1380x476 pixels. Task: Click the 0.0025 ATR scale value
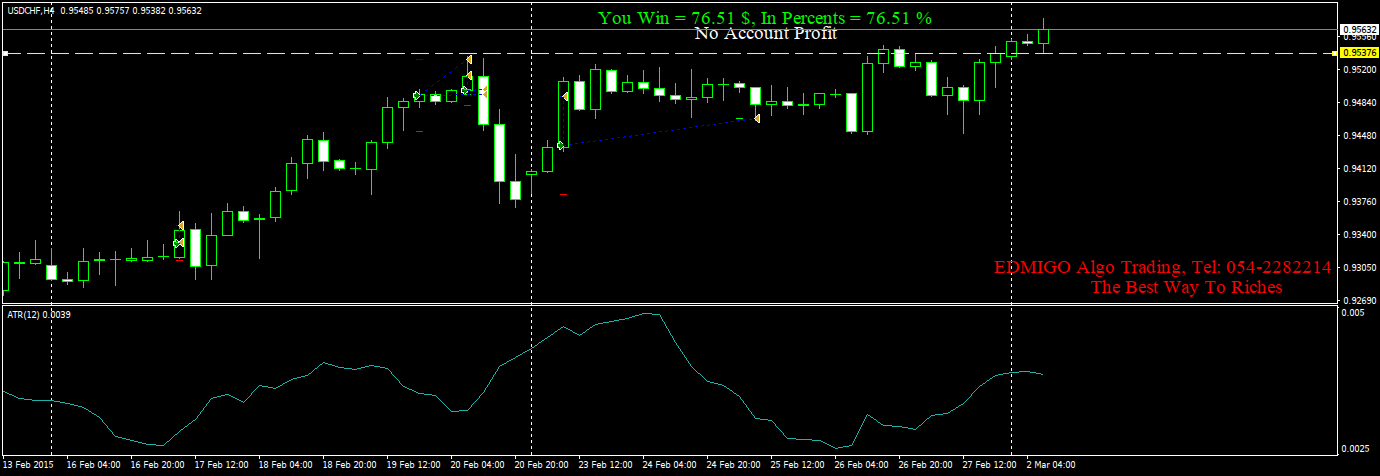point(1355,448)
